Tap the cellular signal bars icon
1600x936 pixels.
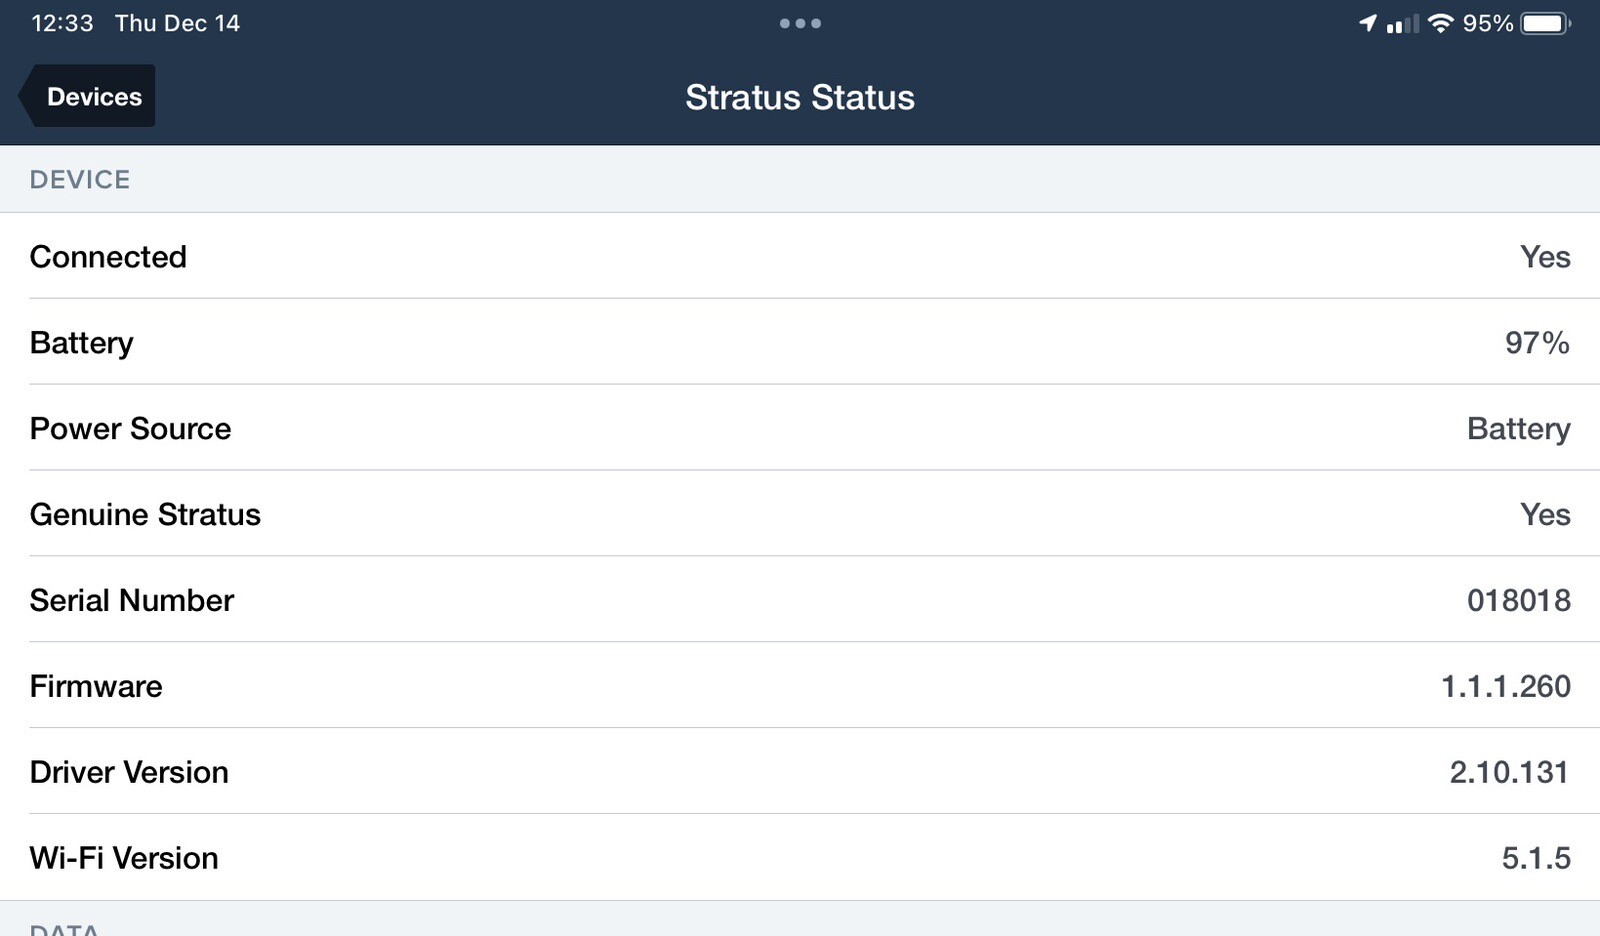[1403, 24]
